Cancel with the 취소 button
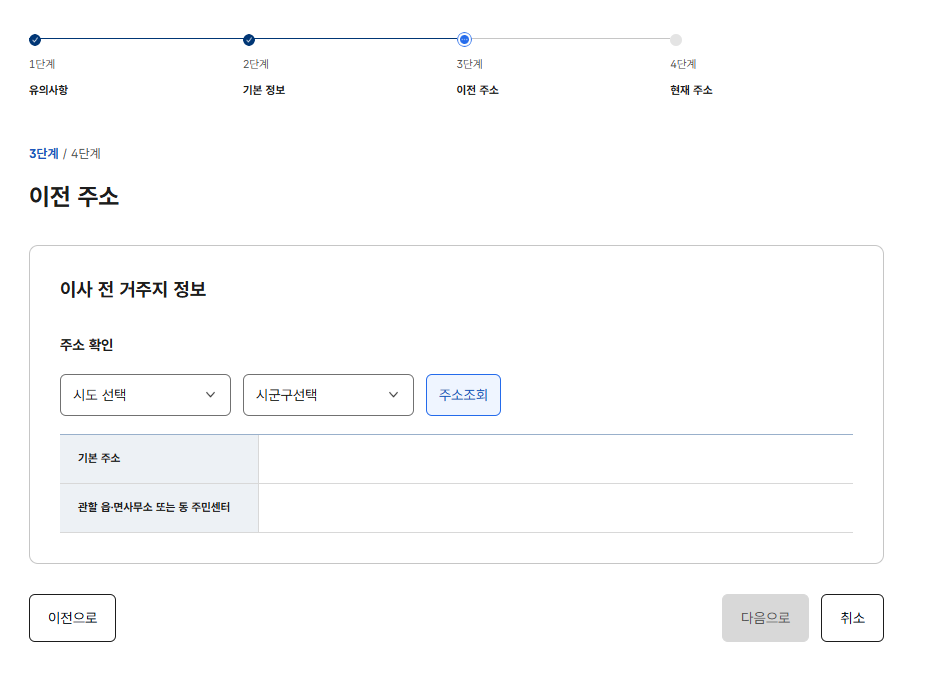Screen dimensions: 925x673 852,618
